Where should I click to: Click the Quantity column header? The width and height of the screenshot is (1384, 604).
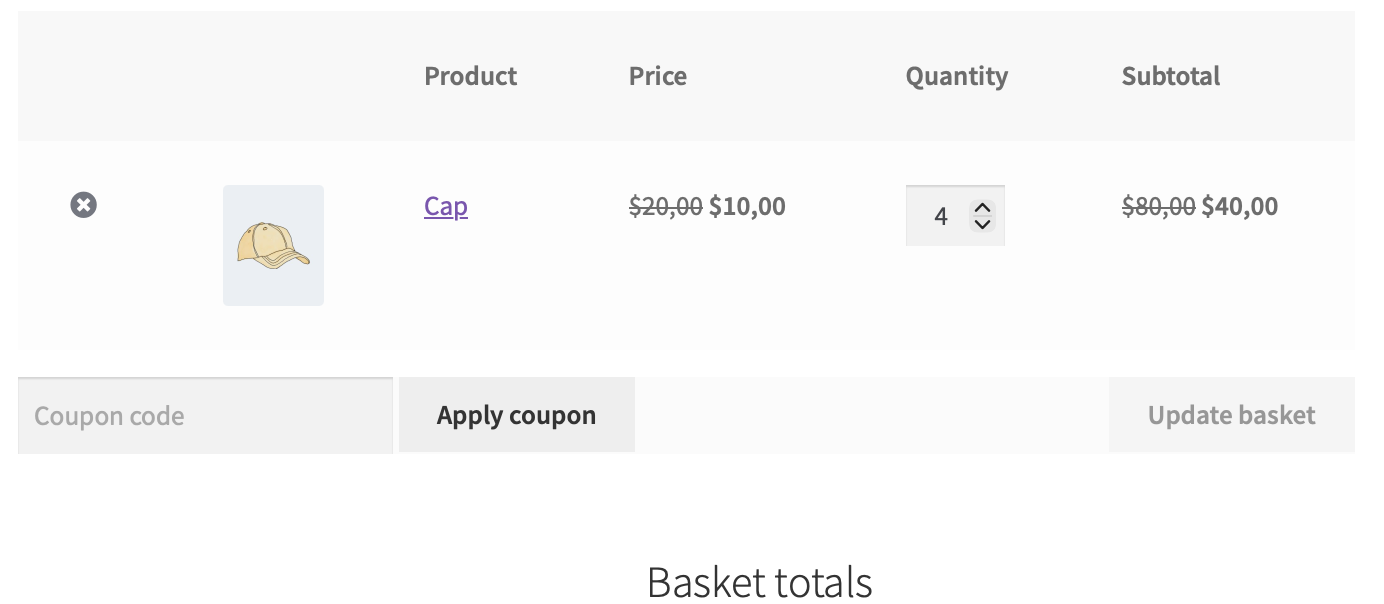point(957,76)
